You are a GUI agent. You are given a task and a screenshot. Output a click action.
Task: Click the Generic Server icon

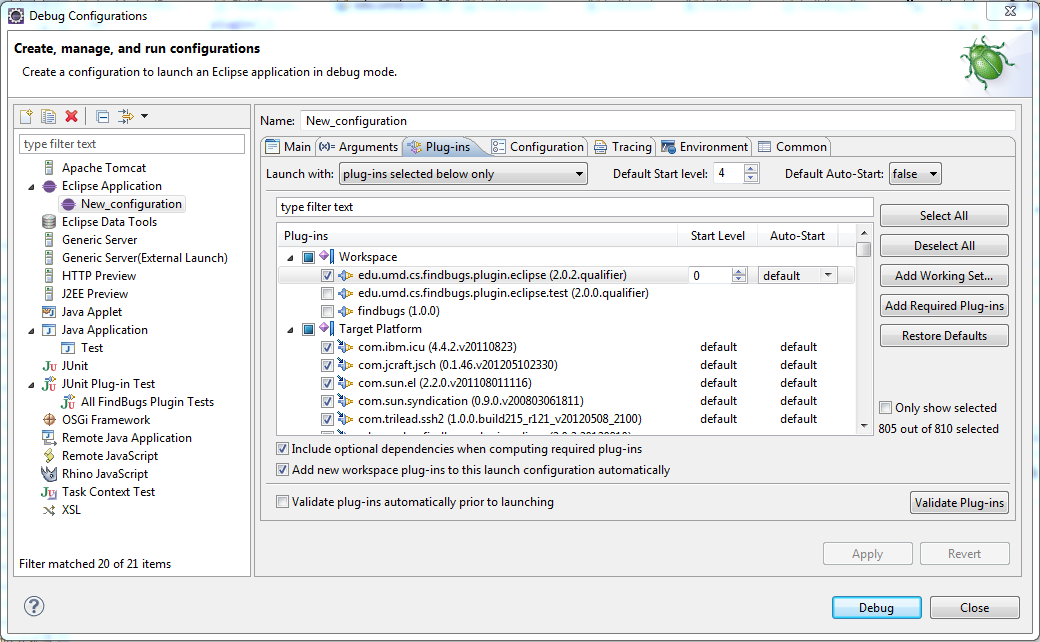49,240
